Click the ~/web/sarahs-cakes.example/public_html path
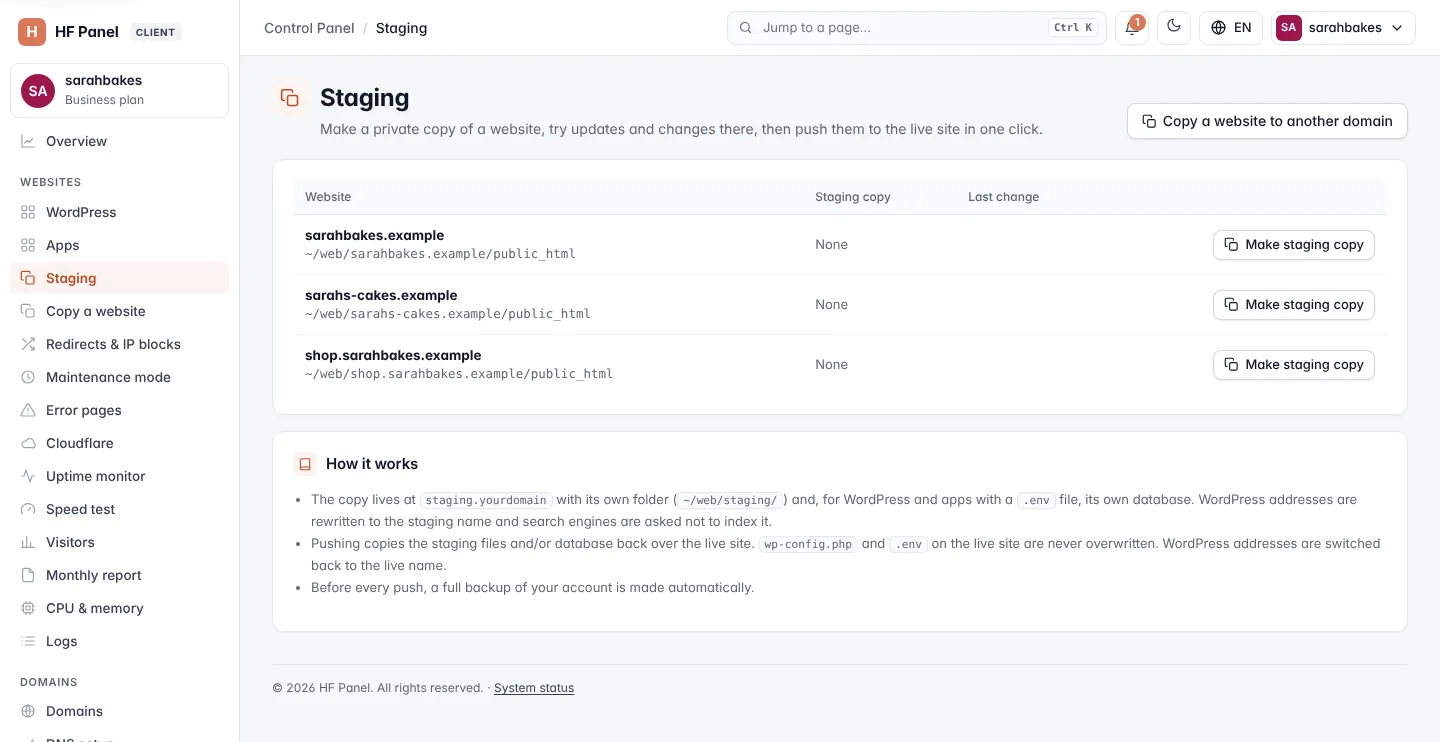The height and width of the screenshot is (742, 1440). pyautogui.click(x=448, y=314)
